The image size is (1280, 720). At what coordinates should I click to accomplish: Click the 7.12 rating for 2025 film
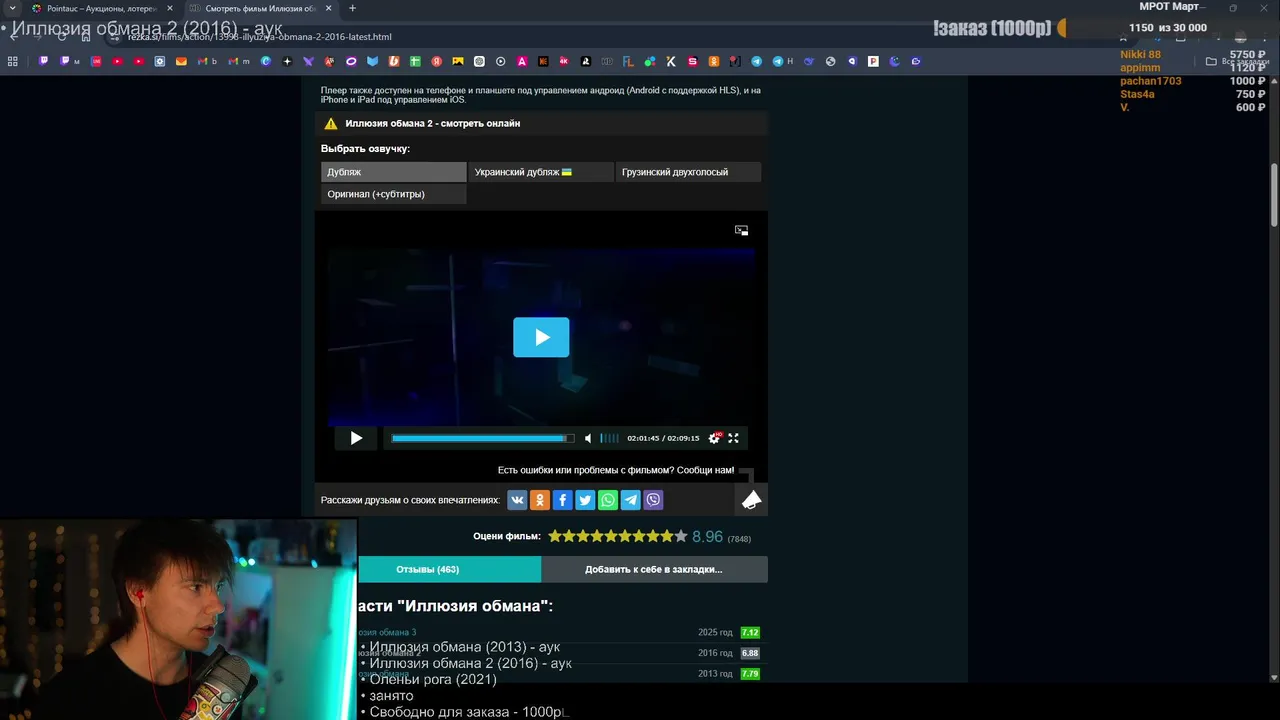coord(750,632)
